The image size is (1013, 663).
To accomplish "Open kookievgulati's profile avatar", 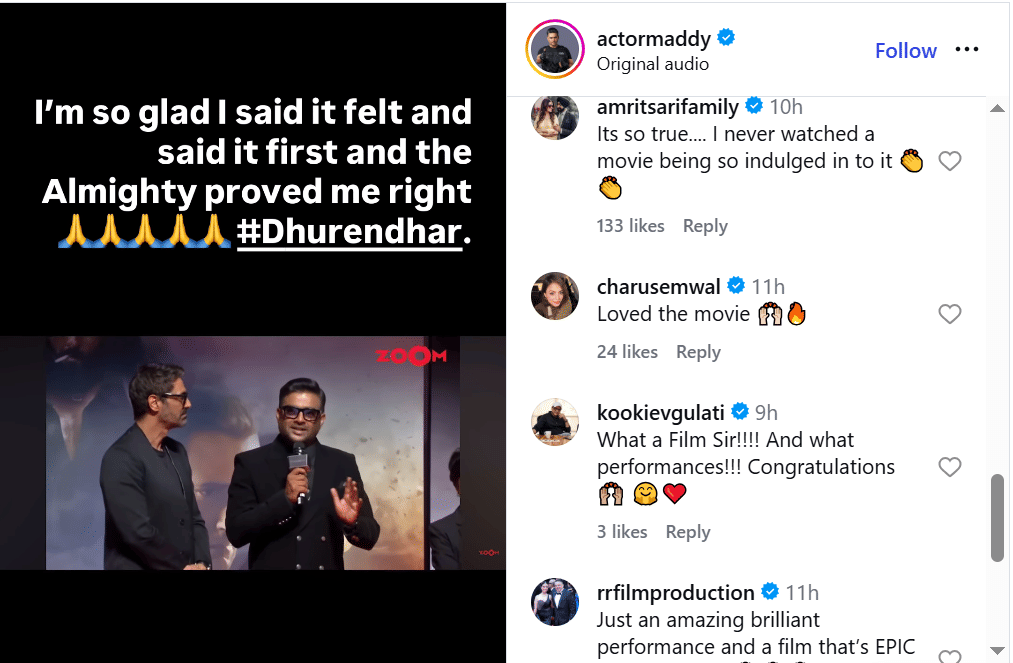I will [x=554, y=422].
